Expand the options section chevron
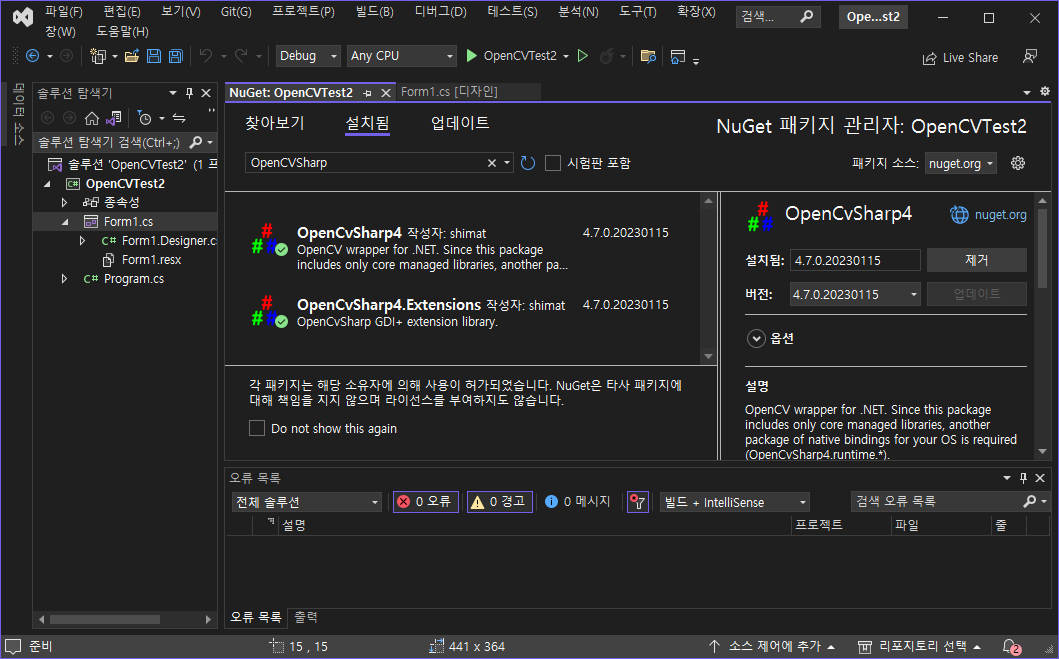The height and width of the screenshot is (659, 1059). (756, 338)
